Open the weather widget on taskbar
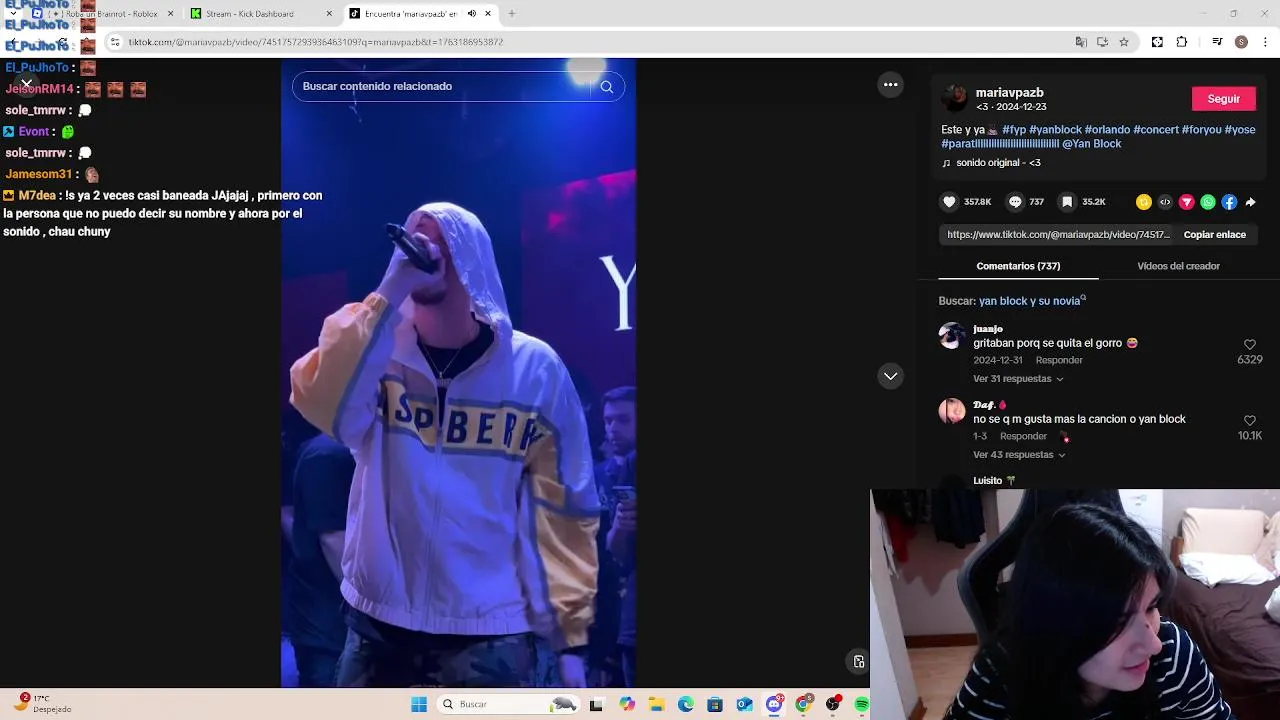The image size is (1280, 720). point(45,704)
